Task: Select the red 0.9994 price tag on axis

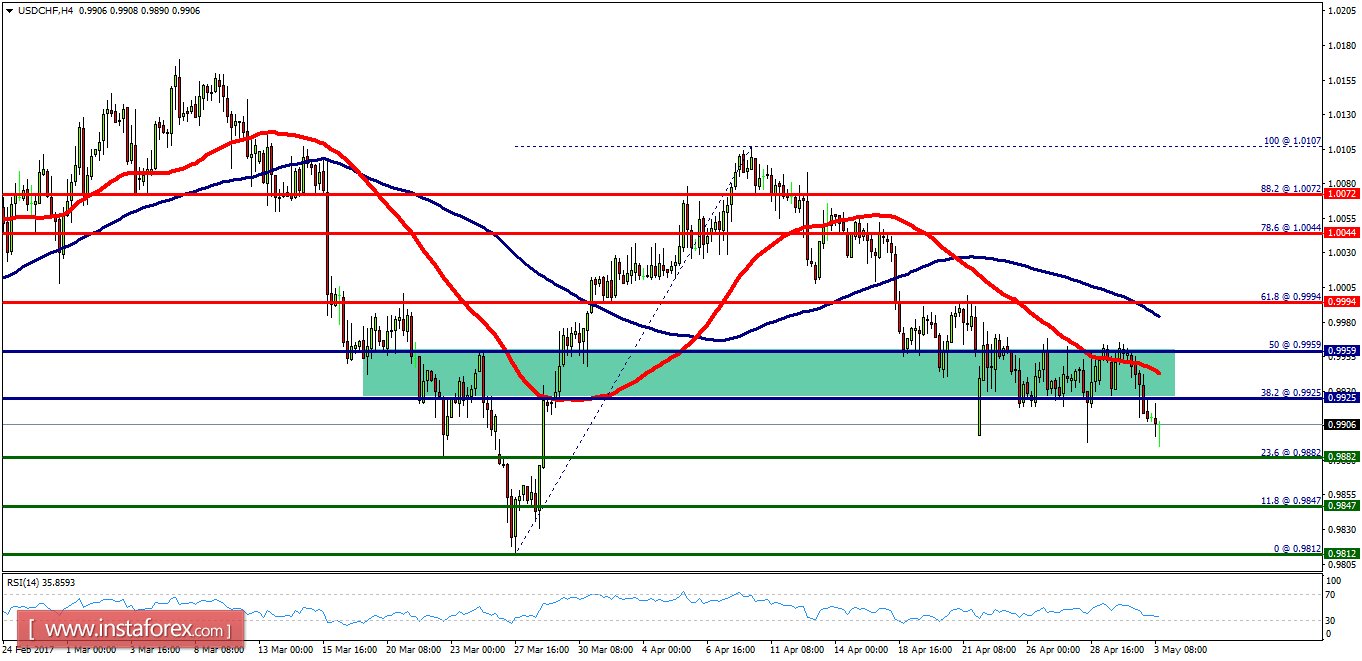Action: click(1341, 301)
